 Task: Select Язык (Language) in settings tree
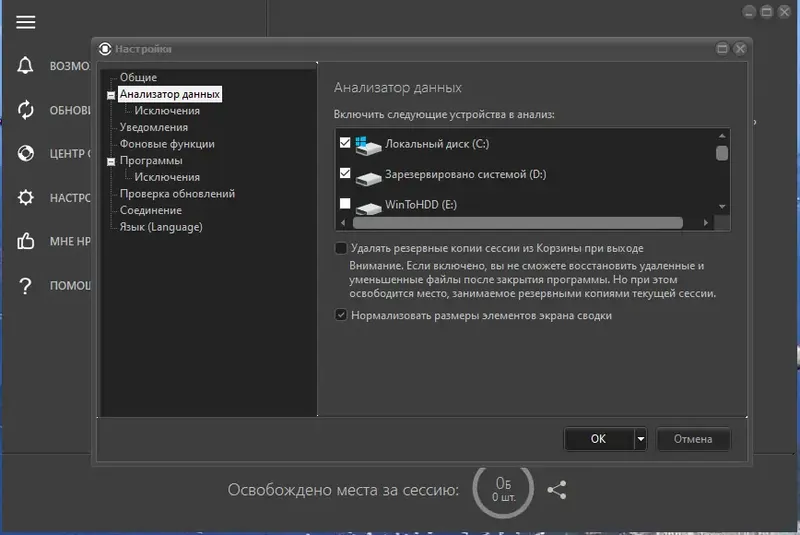point(161,227)
